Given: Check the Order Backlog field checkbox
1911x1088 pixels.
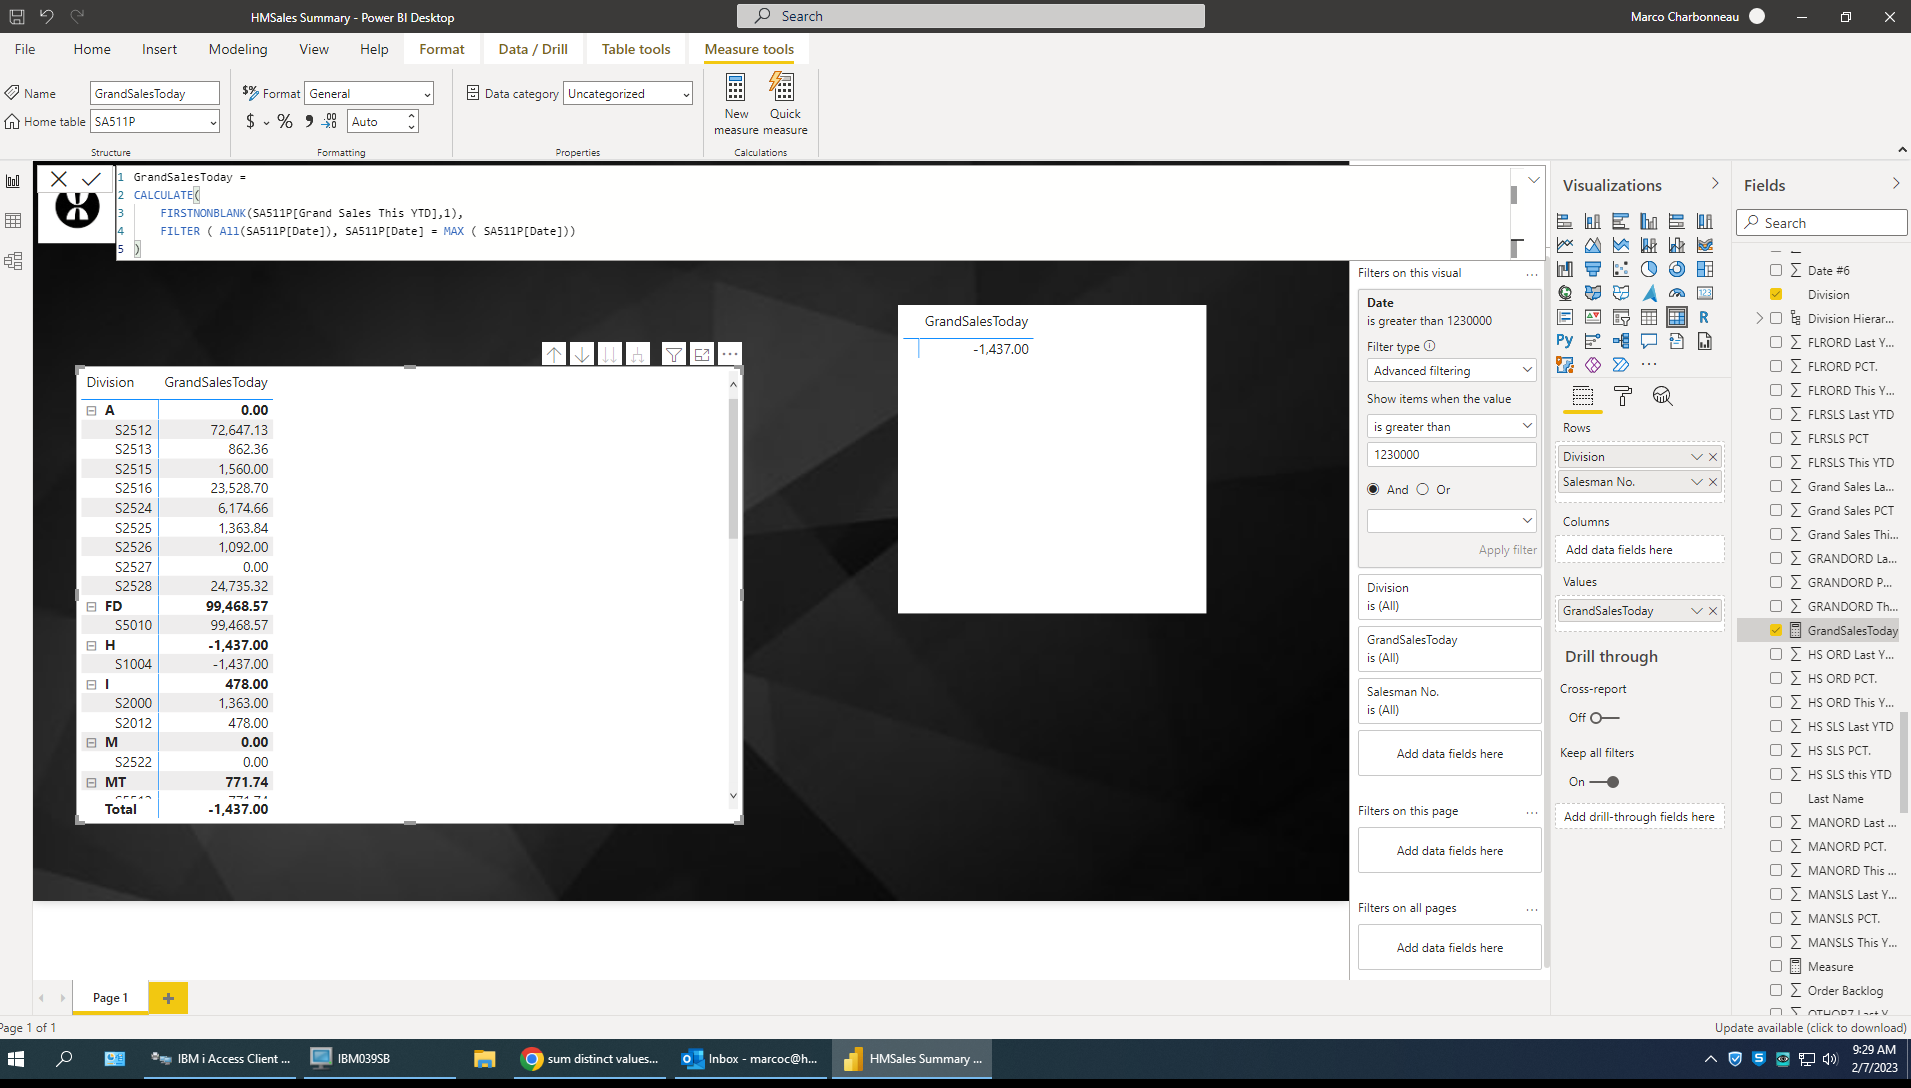Looking at the screenshot, I should coord(1776,990).
